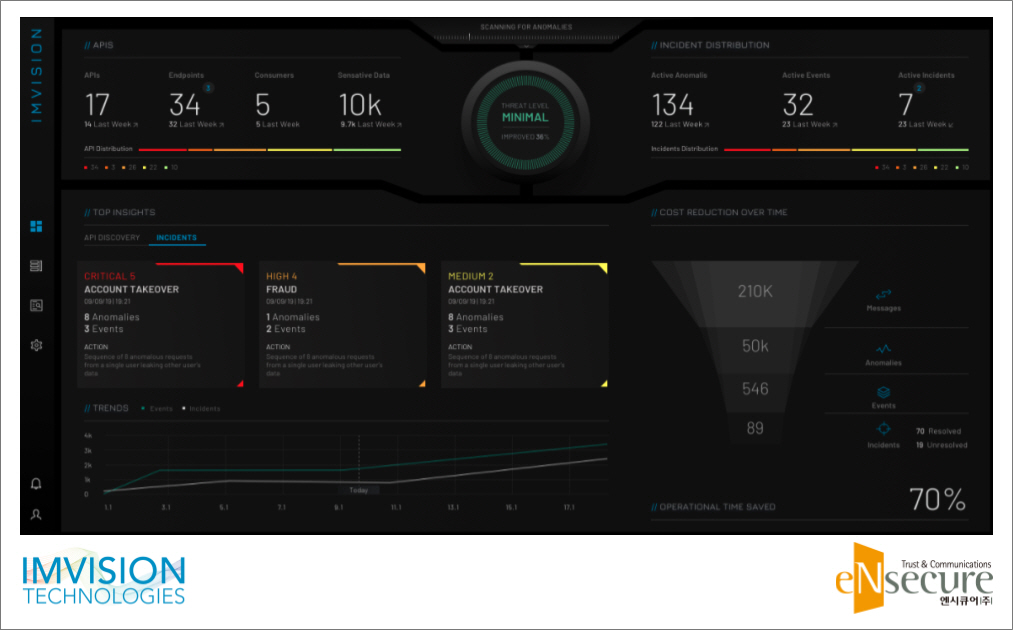Screen dimensions: 1013x630
Task: Click the list view icon in sidebar
Action: 36,266
